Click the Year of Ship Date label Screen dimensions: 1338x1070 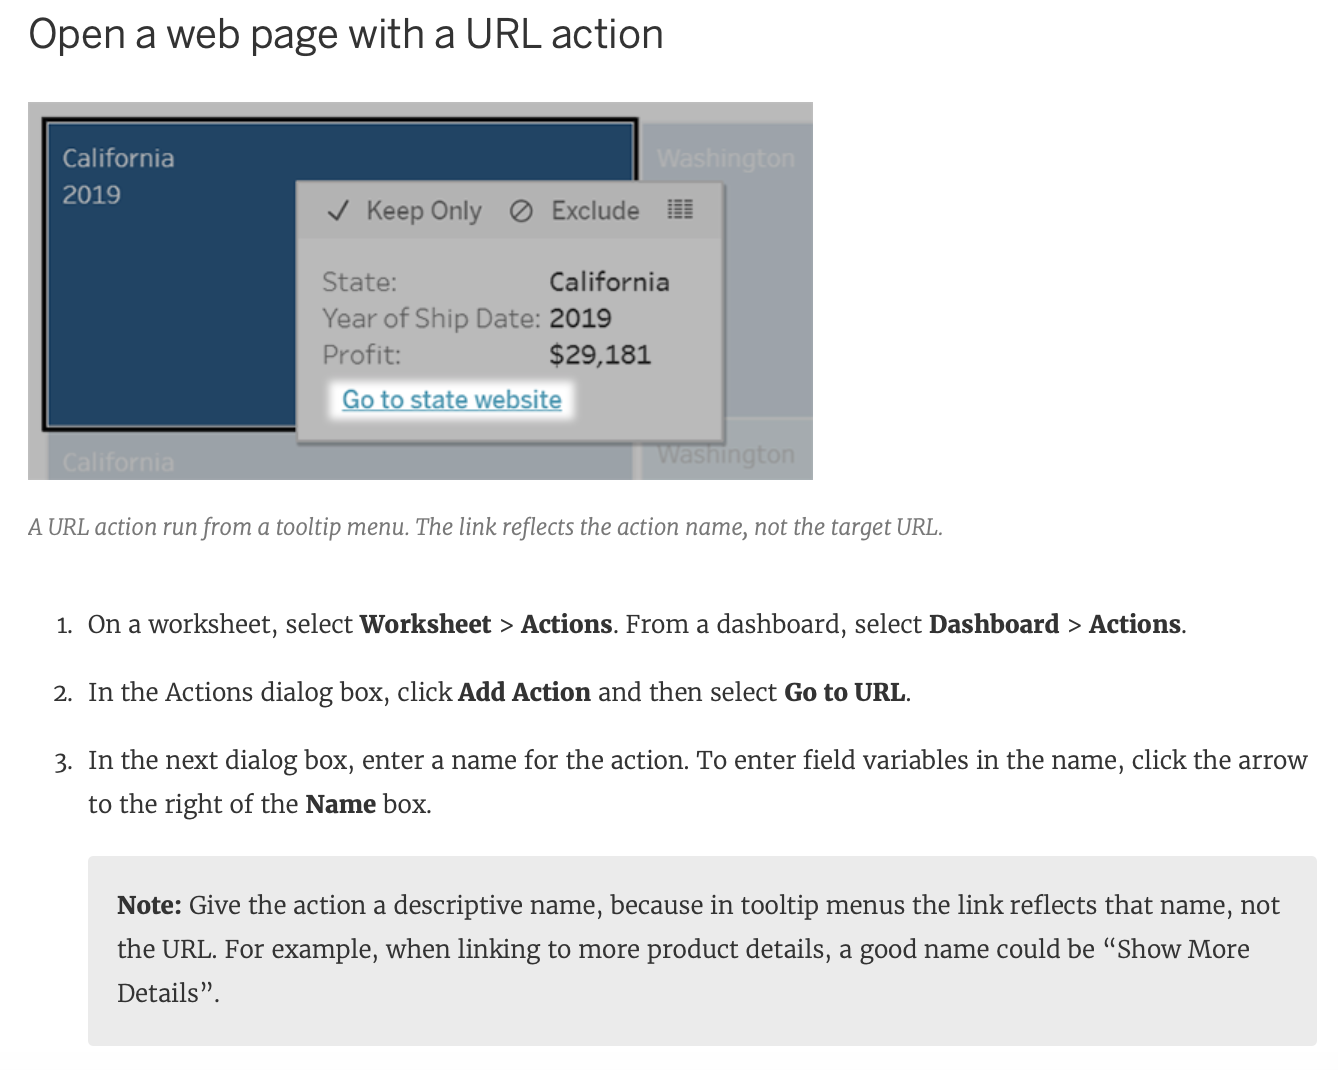tap(430, 318)
